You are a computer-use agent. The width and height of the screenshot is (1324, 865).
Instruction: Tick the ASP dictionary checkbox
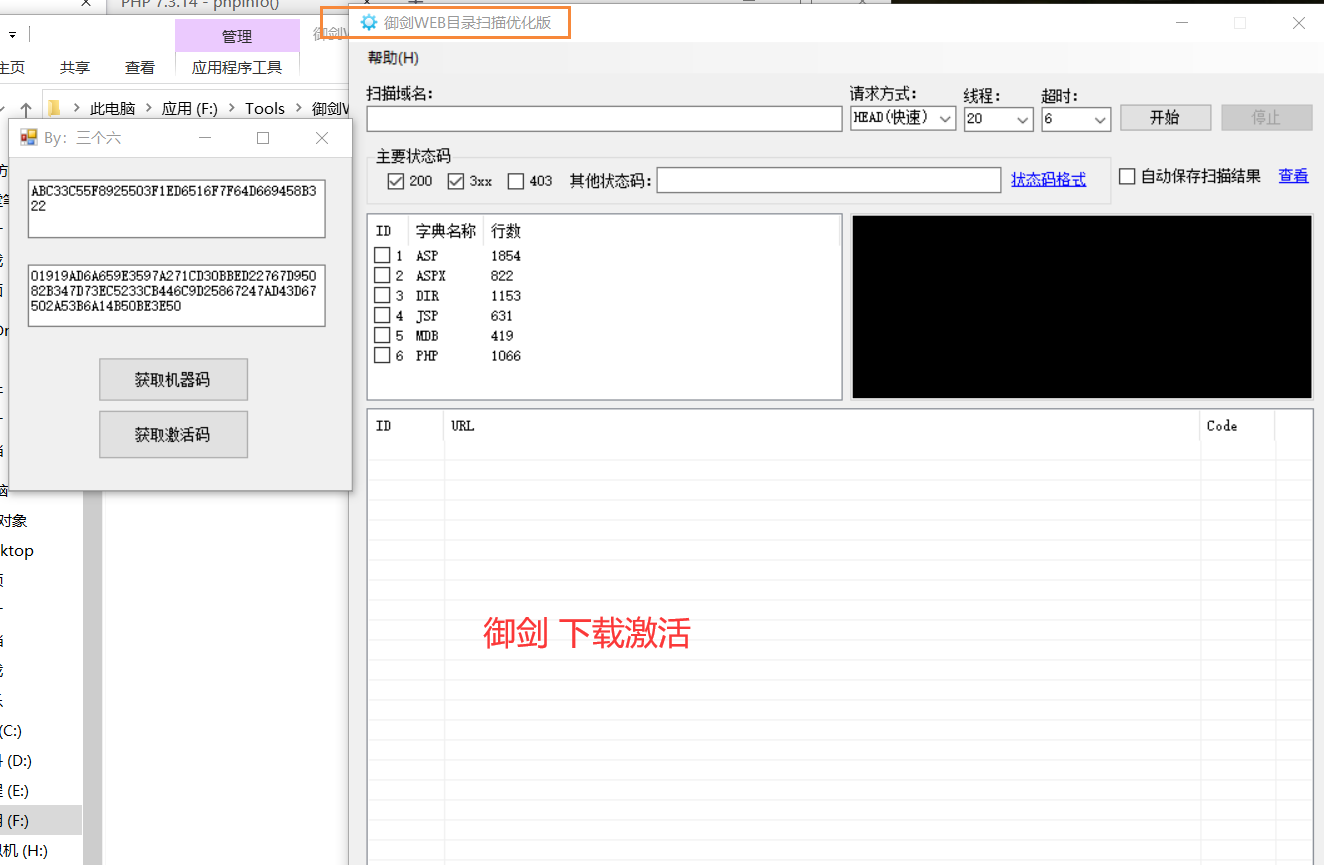382,256
